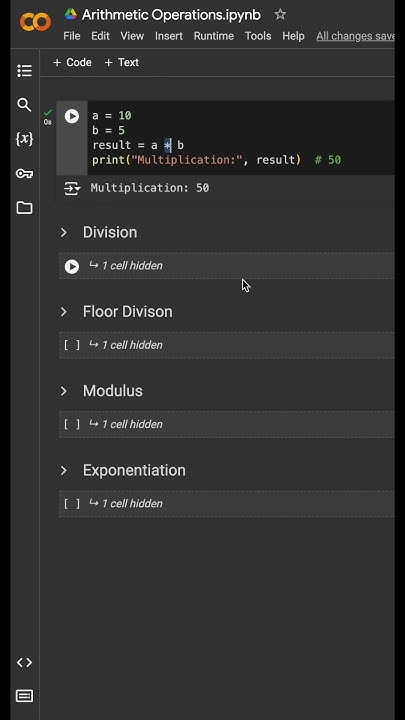The width and height of the screenshot is (405, 720).
Task: Expand the Division section
Action: [64, 232]
